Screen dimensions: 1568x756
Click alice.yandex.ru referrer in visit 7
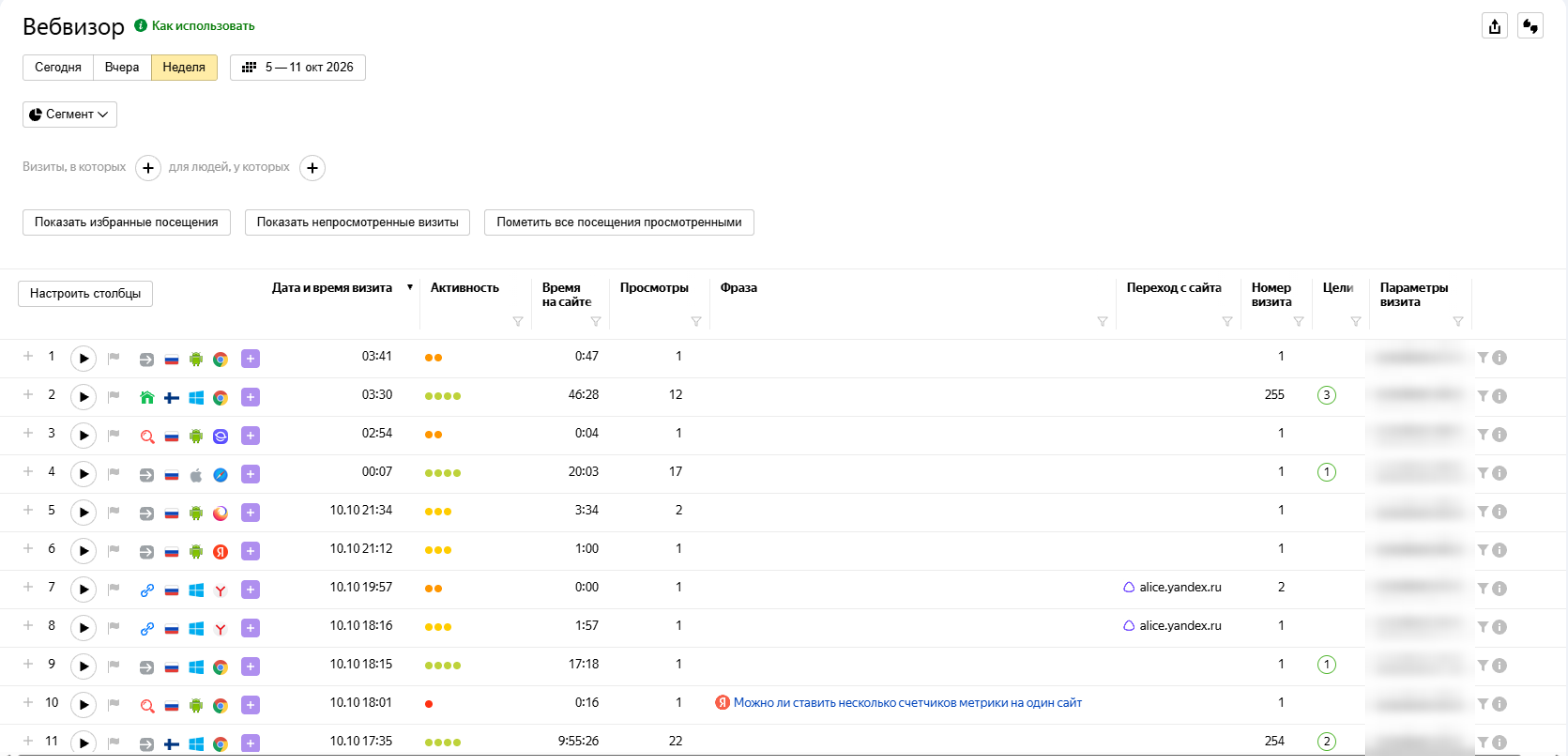point(1181,587)
